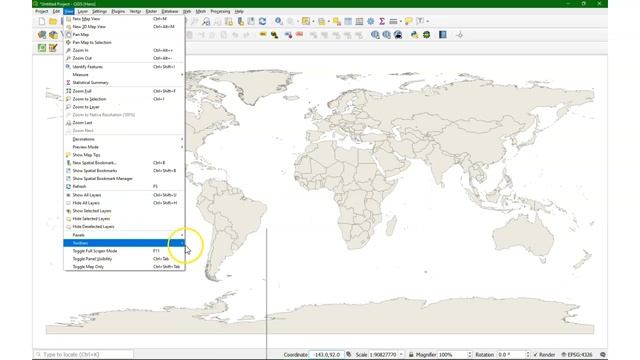Click the Rotation spin box stepper
The width and height of the screenshot is (640, 360).
coord(528,355)
